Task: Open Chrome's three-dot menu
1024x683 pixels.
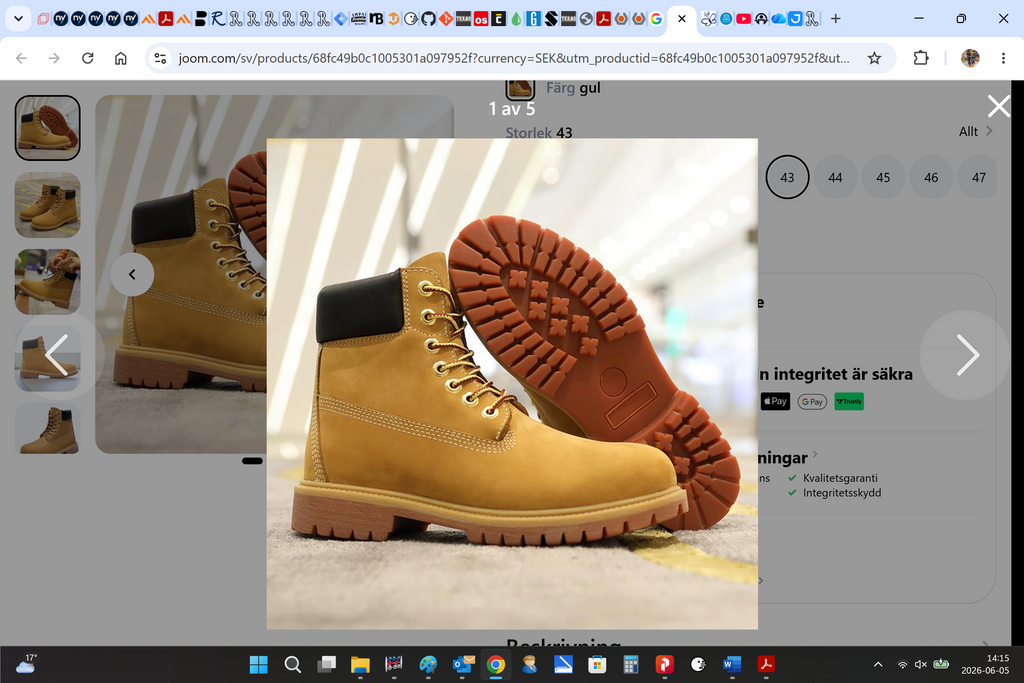Action: pos(1003,58)
